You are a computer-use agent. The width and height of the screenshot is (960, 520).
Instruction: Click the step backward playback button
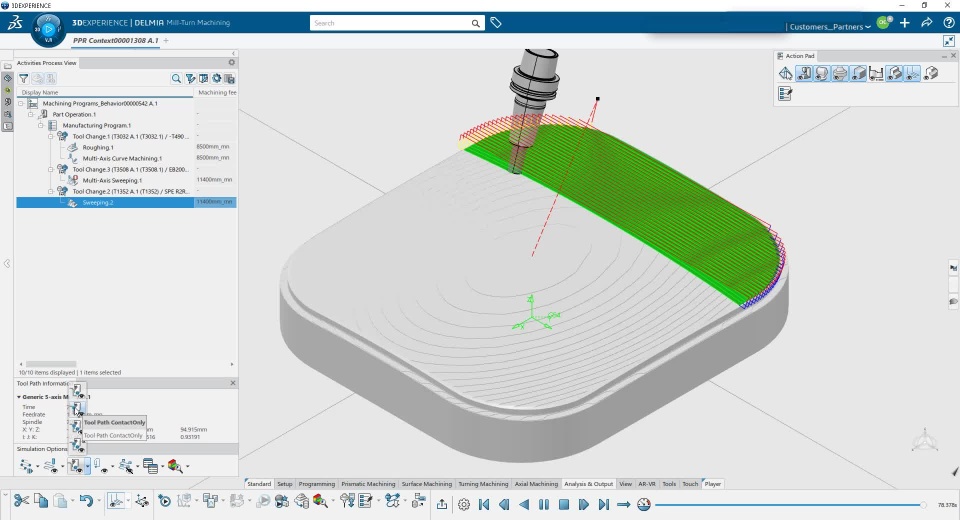pos(504,504)
